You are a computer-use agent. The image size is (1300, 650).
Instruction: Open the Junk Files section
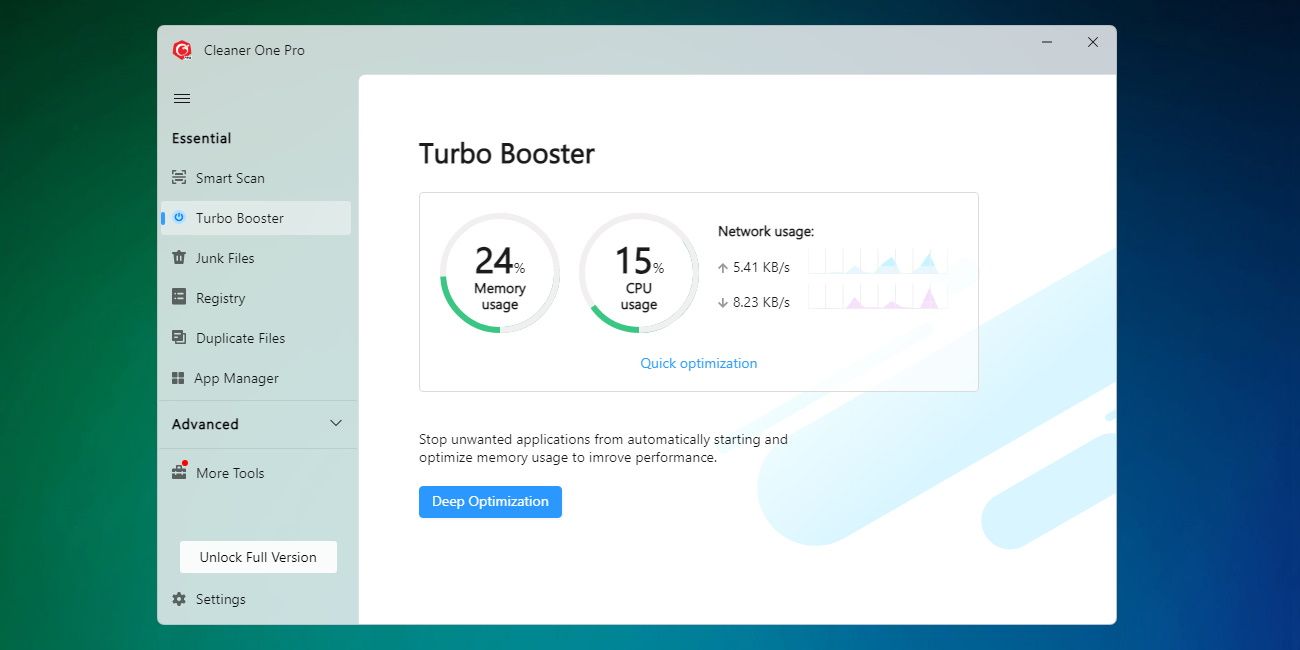225,258
